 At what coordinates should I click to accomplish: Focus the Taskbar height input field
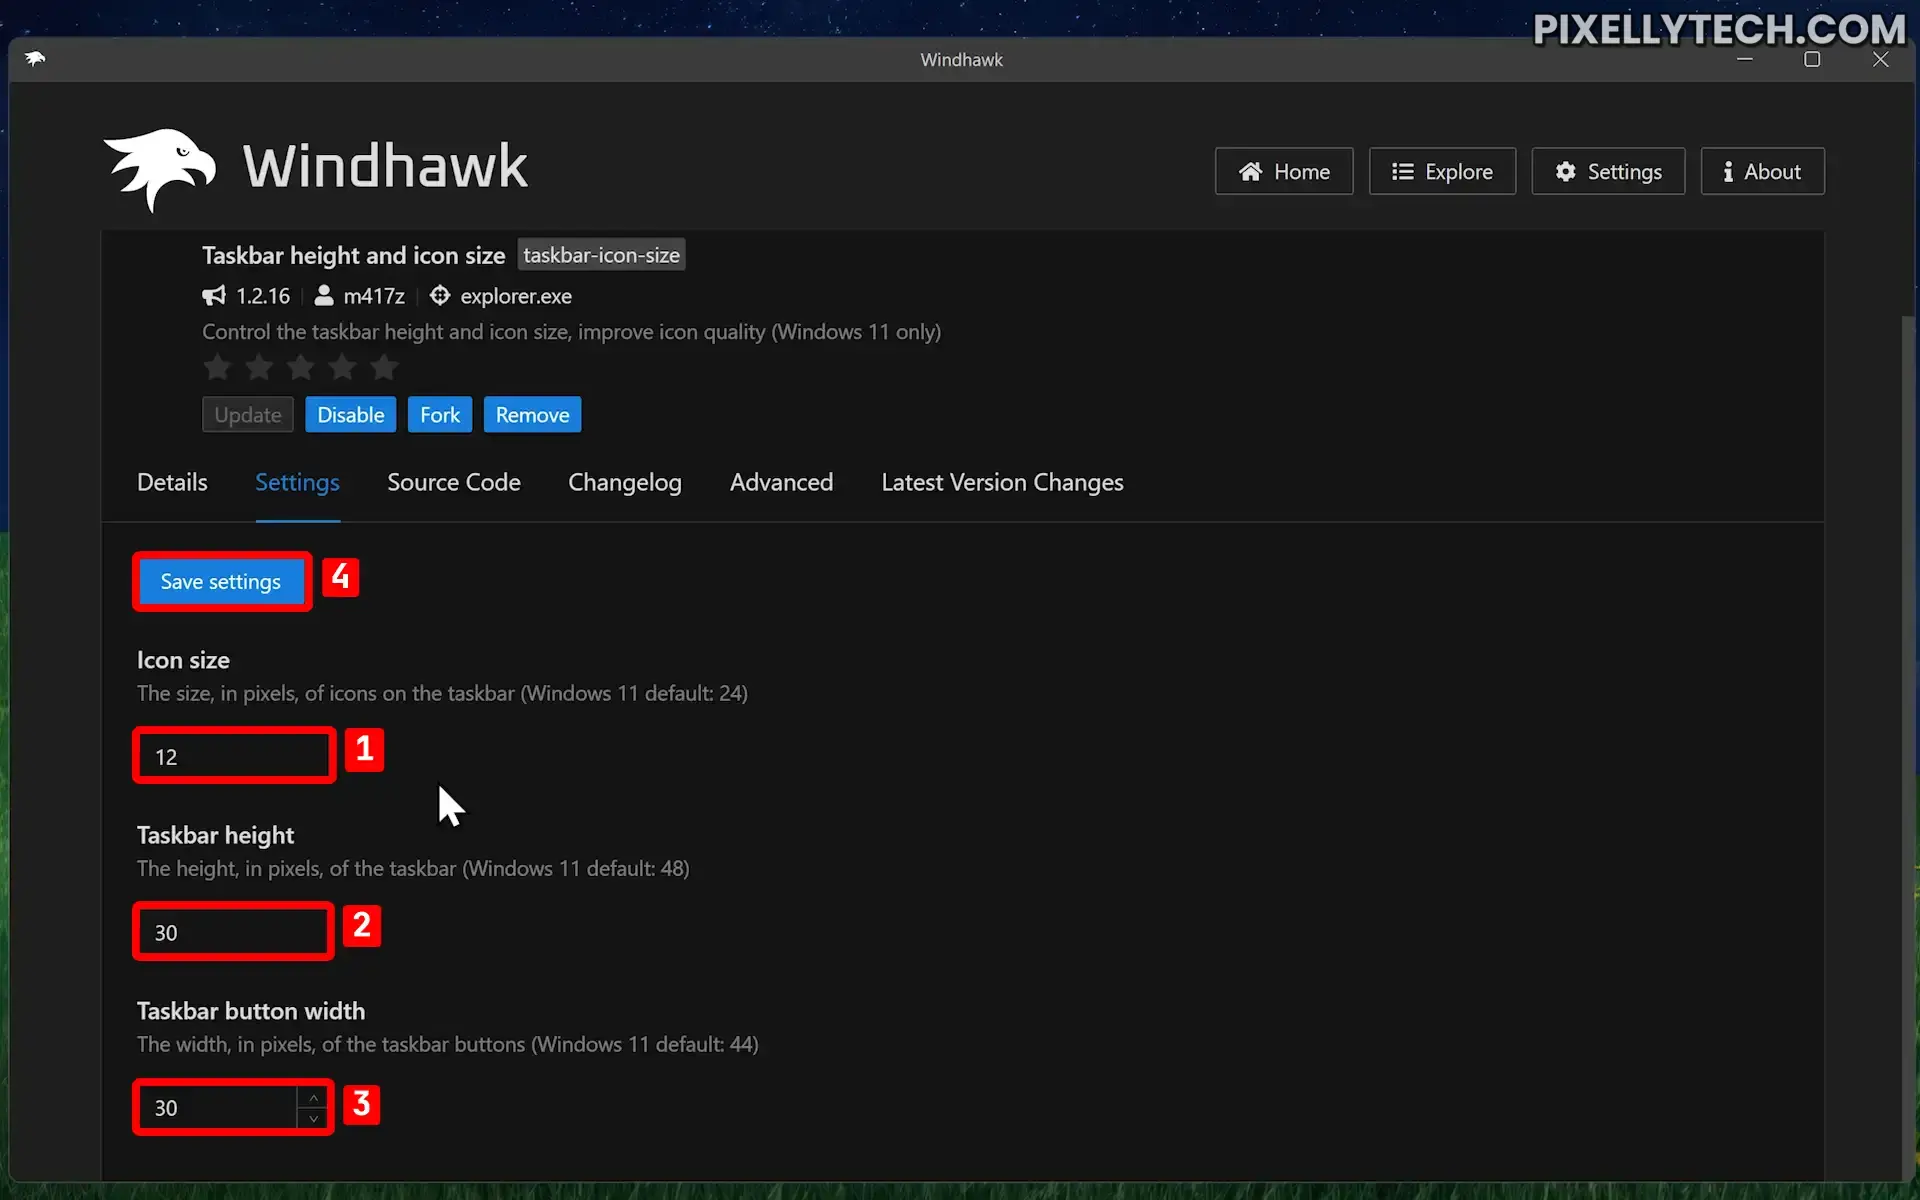tap(233, 932)
